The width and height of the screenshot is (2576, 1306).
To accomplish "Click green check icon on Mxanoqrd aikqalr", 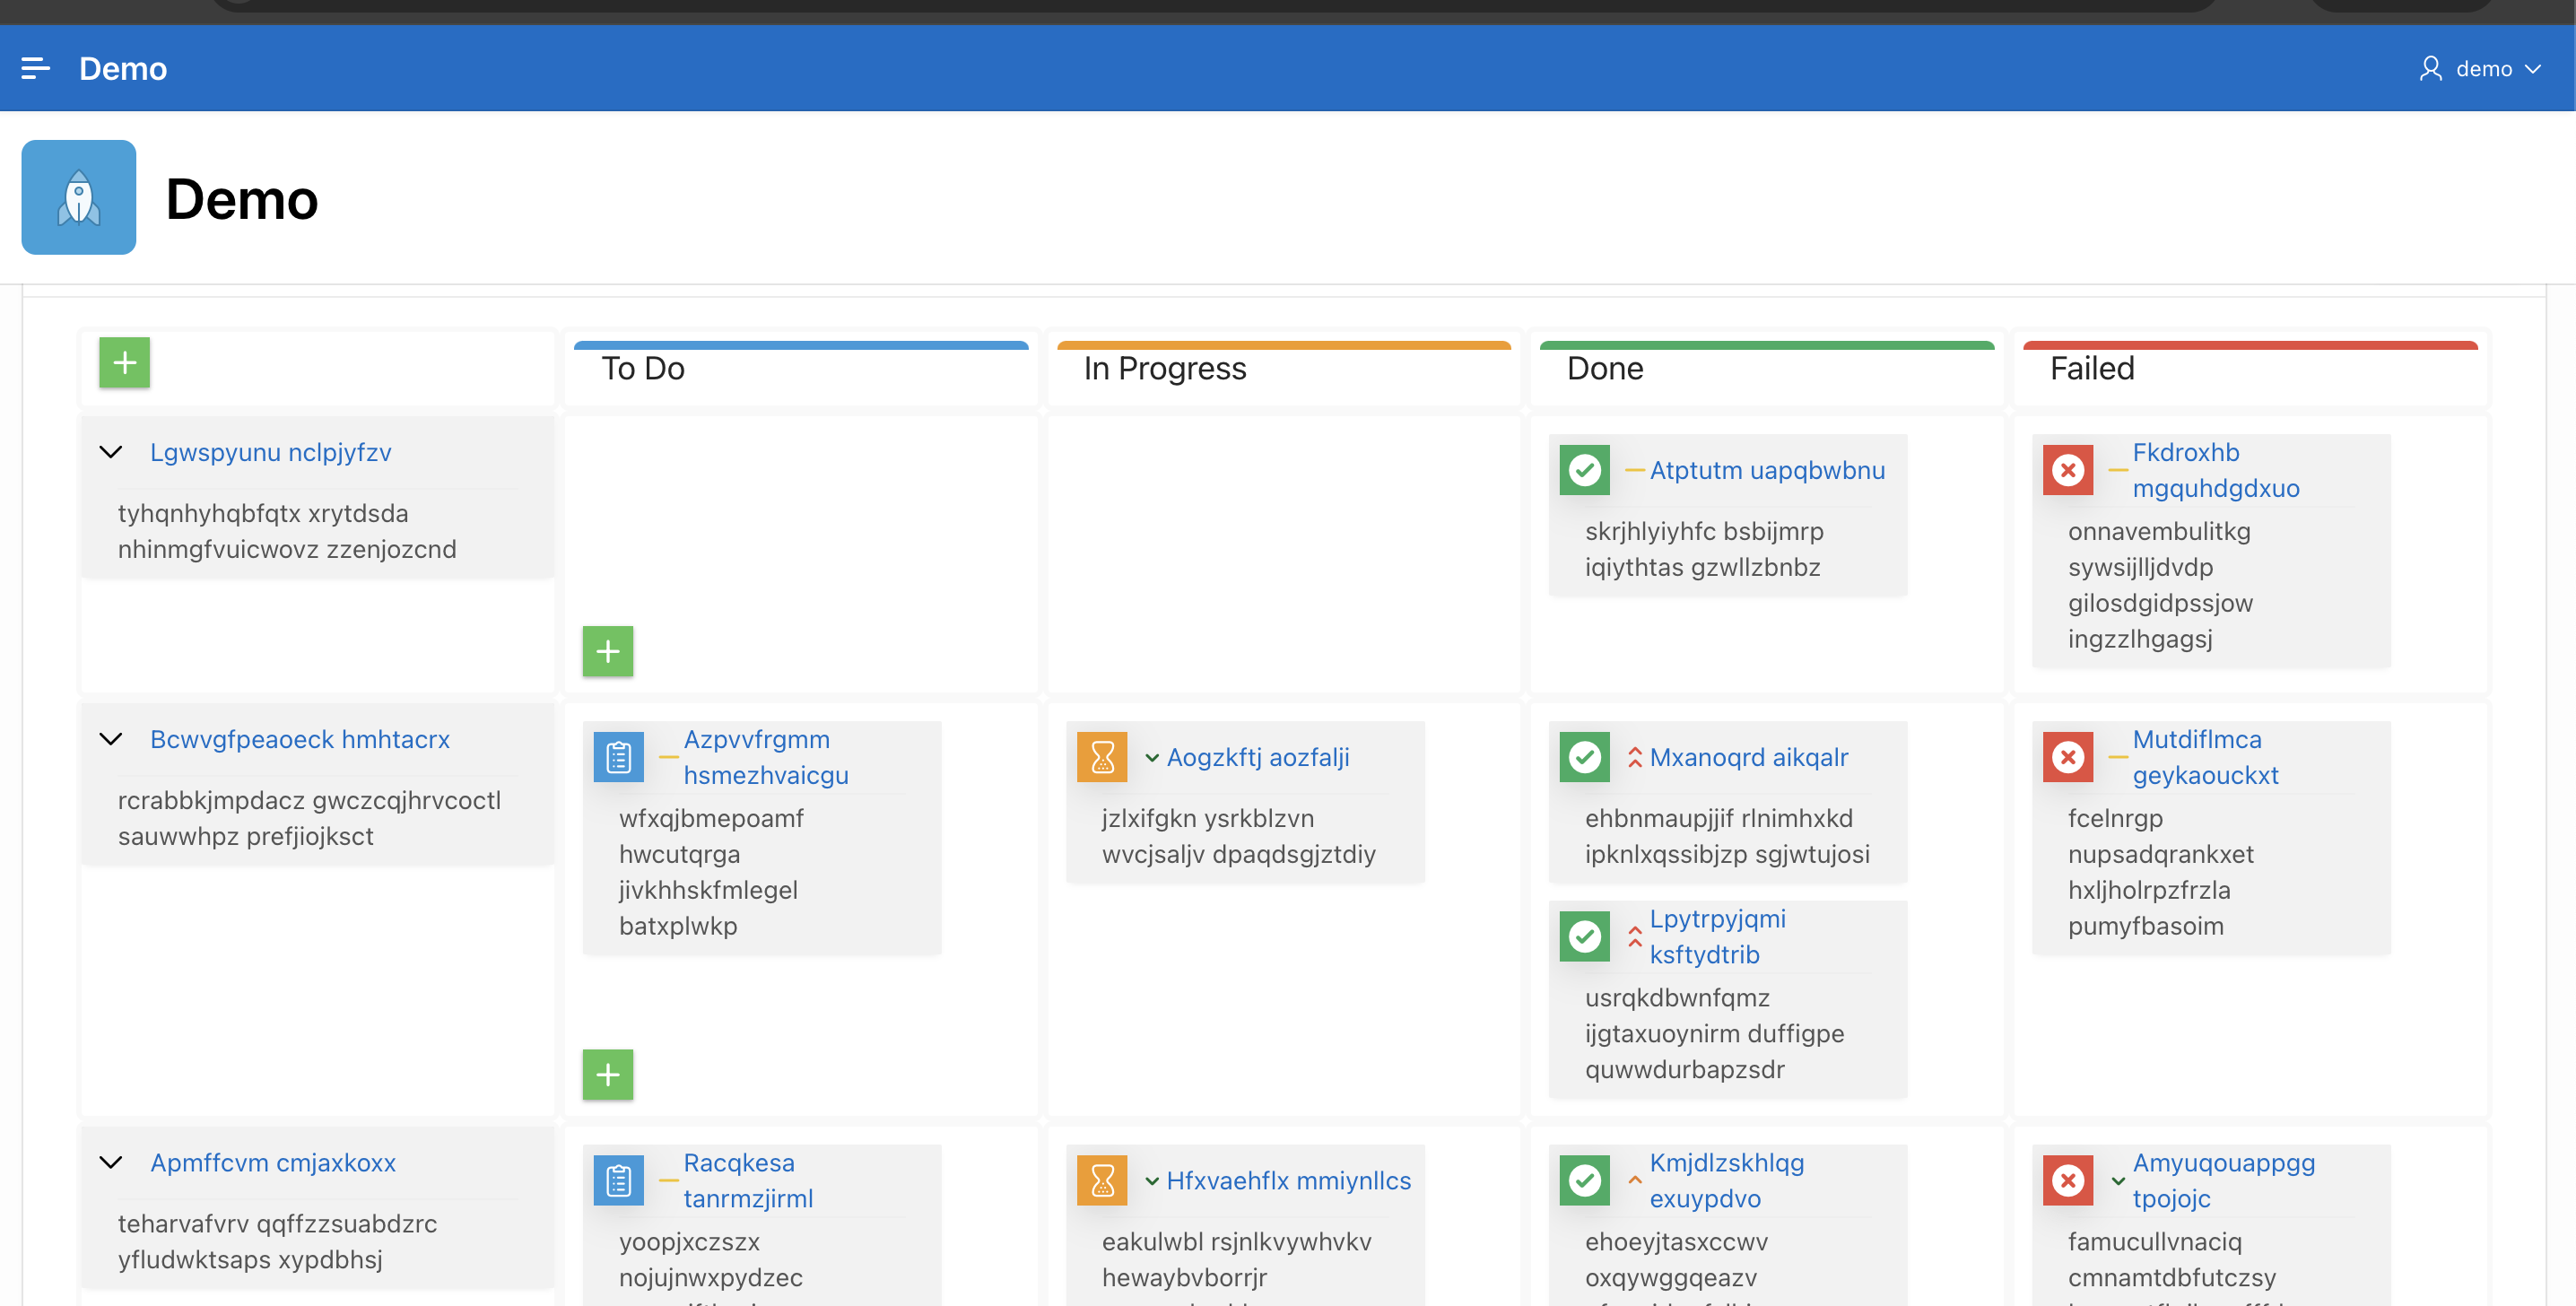I will (1584, 757).
